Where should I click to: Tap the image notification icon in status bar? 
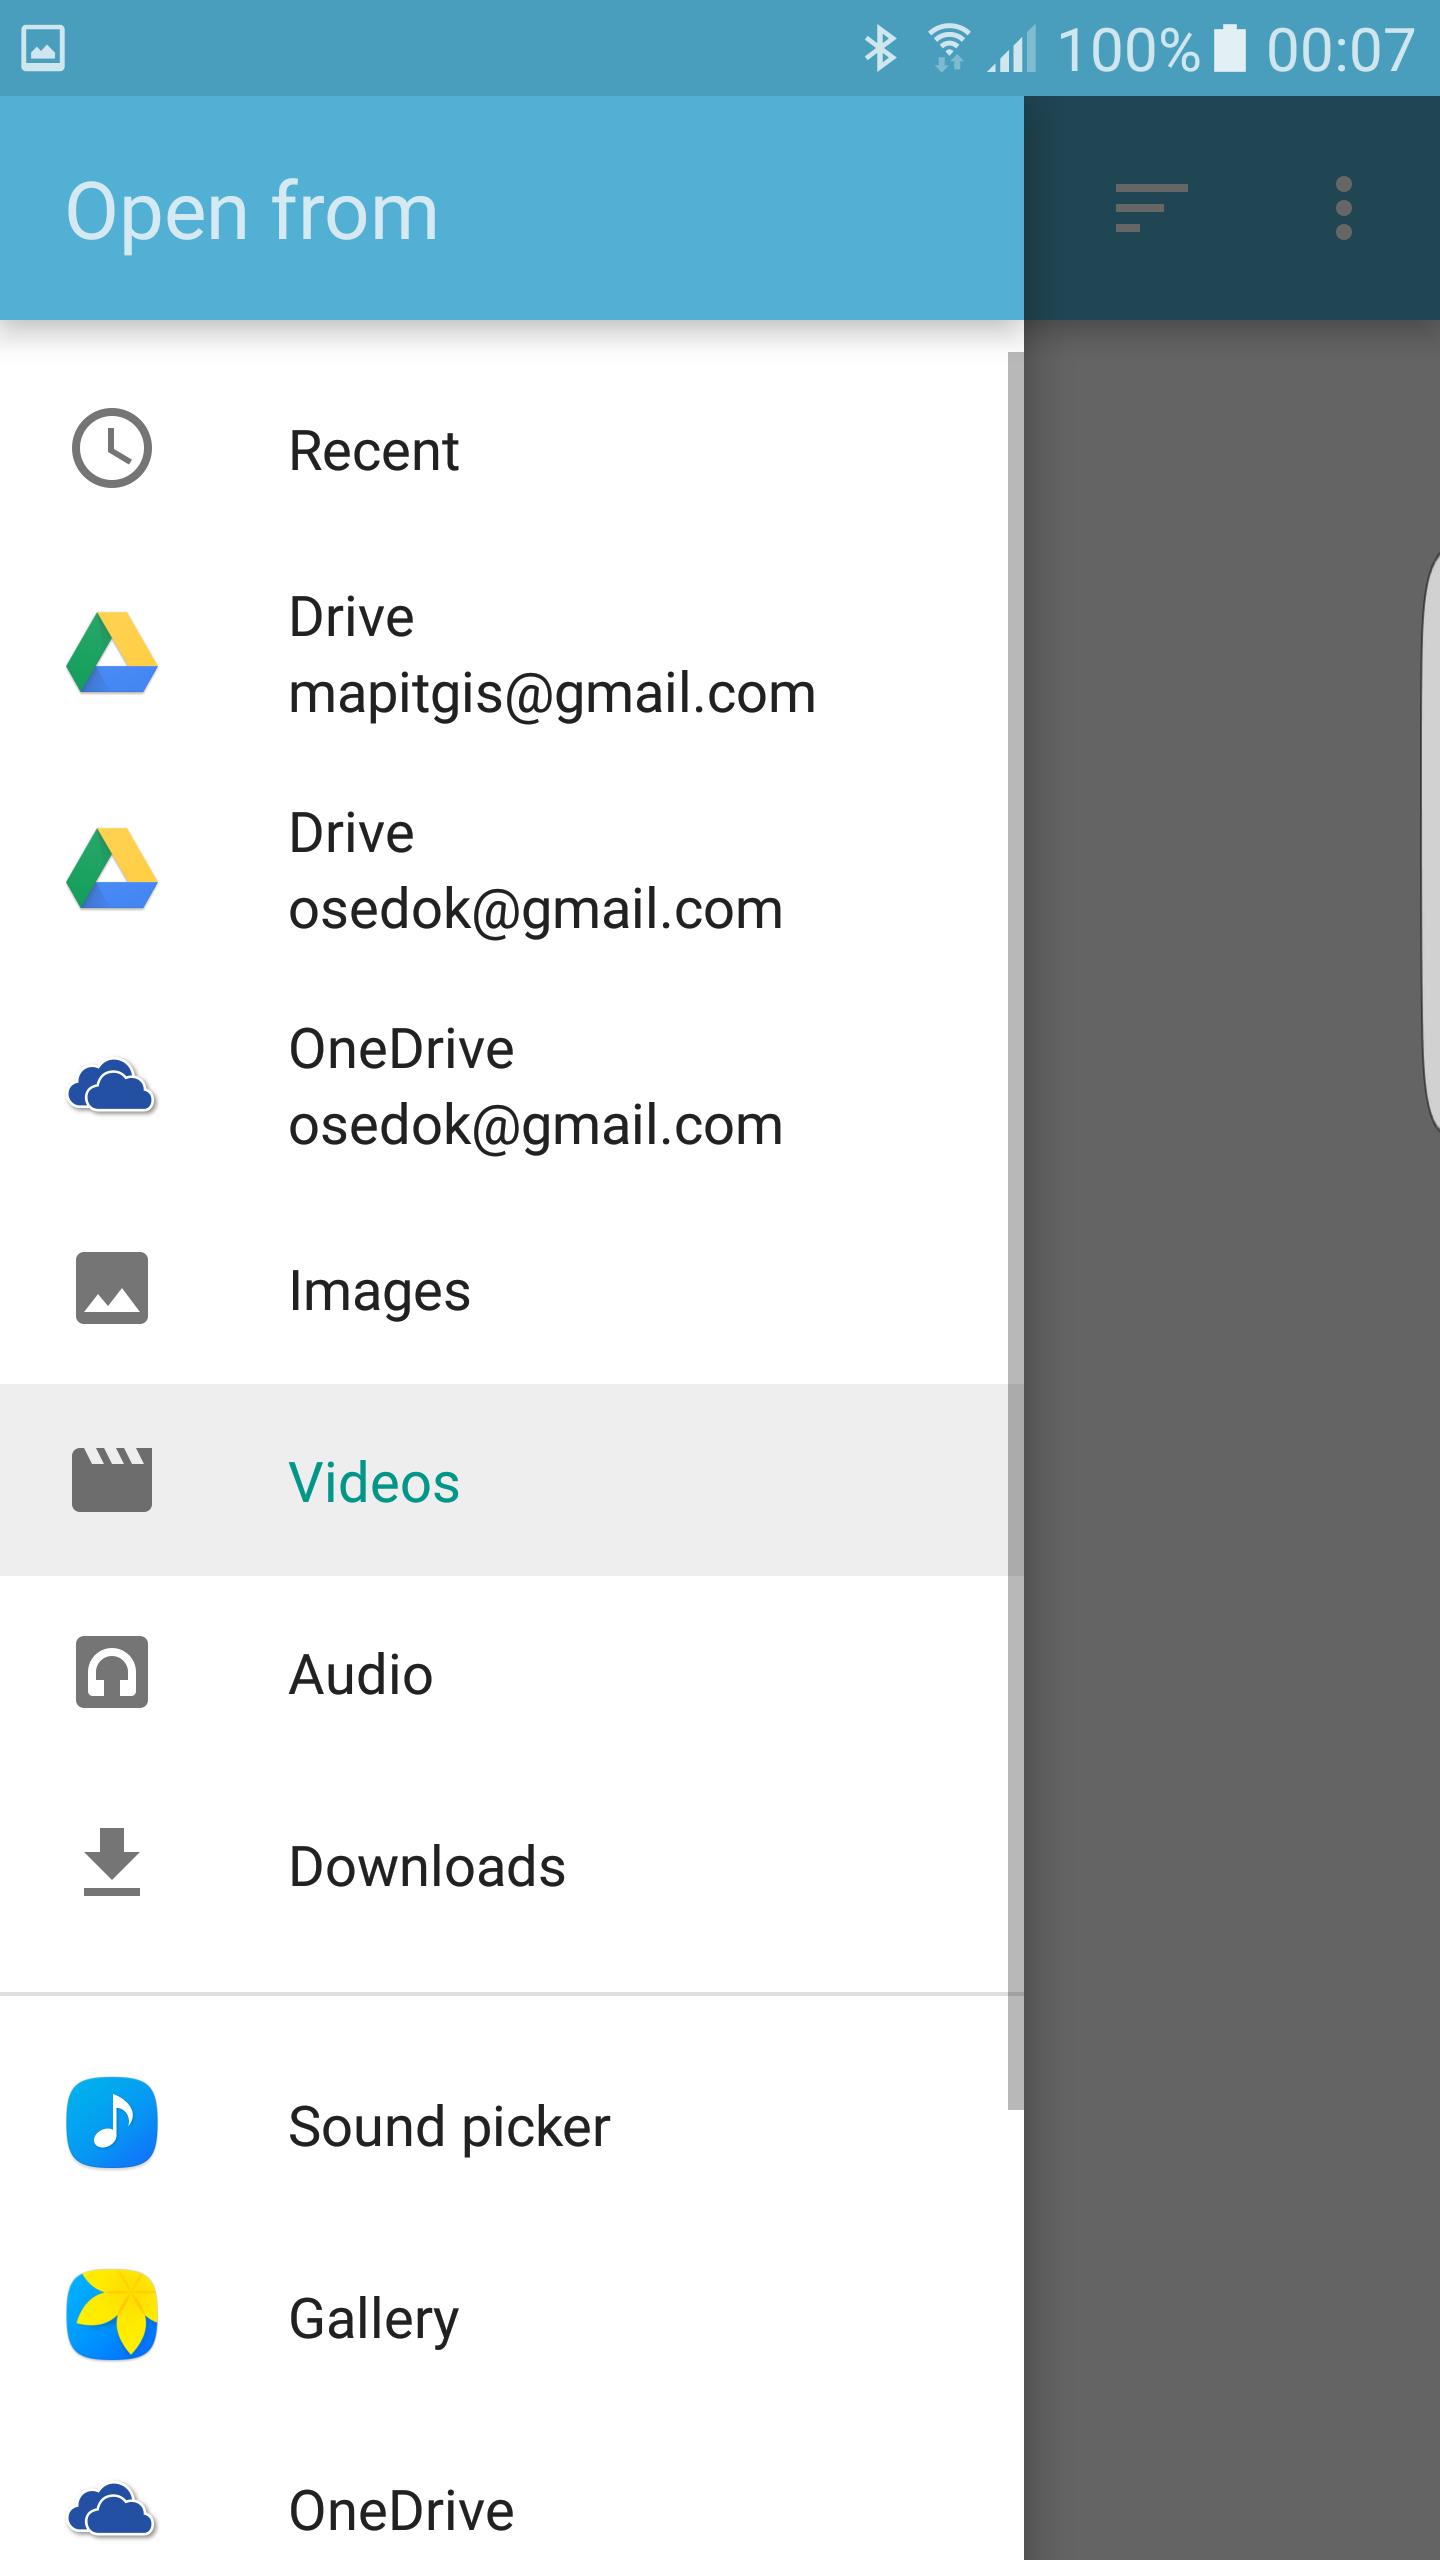pos(43,48)
